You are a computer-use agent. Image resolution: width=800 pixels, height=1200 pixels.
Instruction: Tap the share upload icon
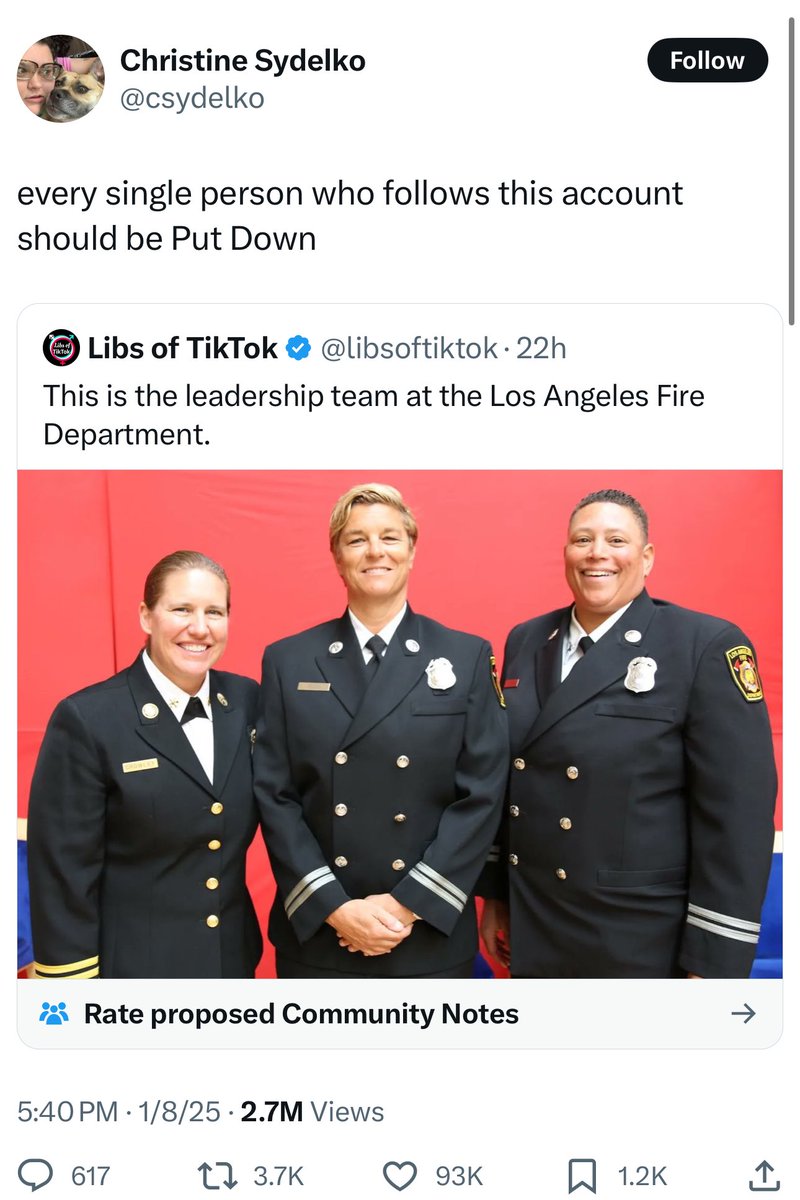pyautogui.click(x=764, y=1175)
